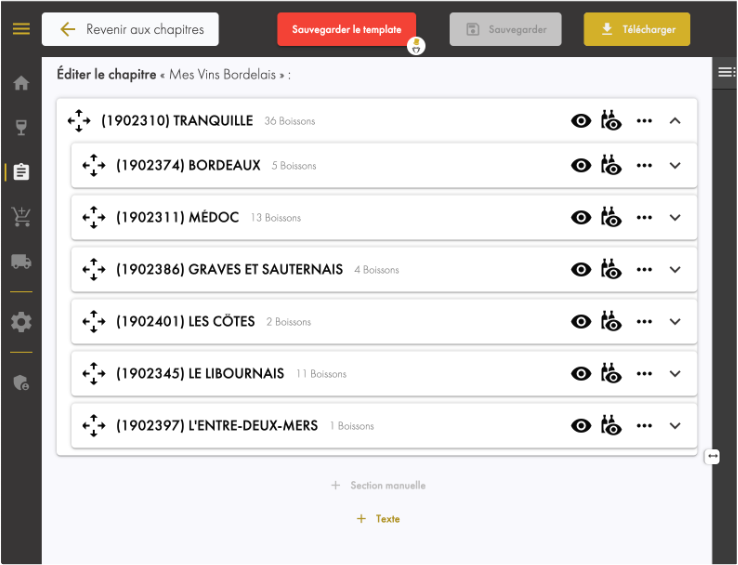Grab the move handle for L'ENTRE-DEUX-MERS

(94, 426)
